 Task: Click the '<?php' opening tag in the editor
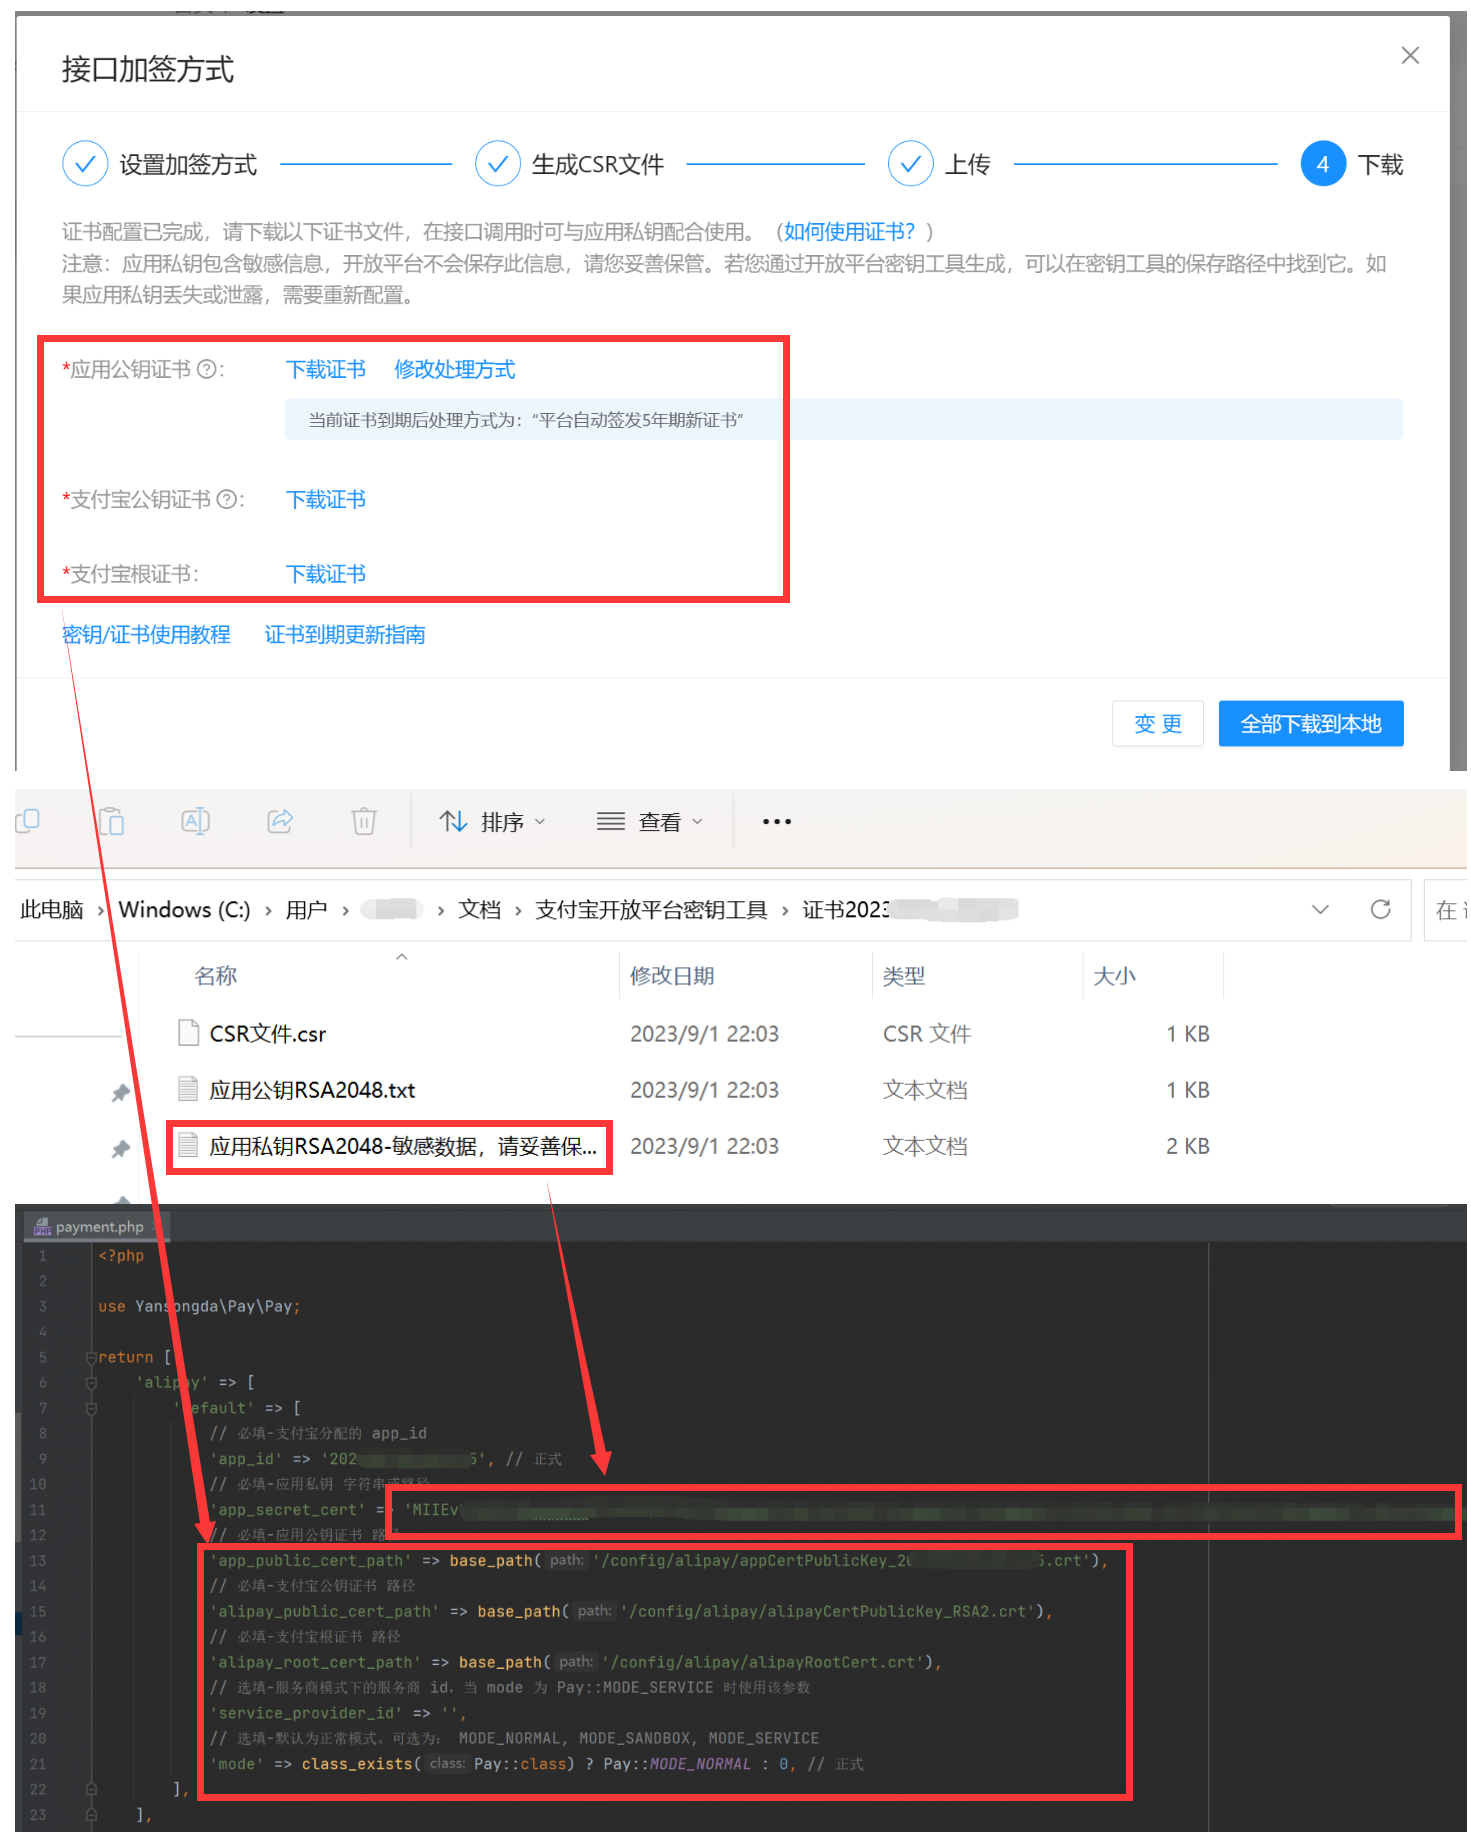coord(121,1256)
